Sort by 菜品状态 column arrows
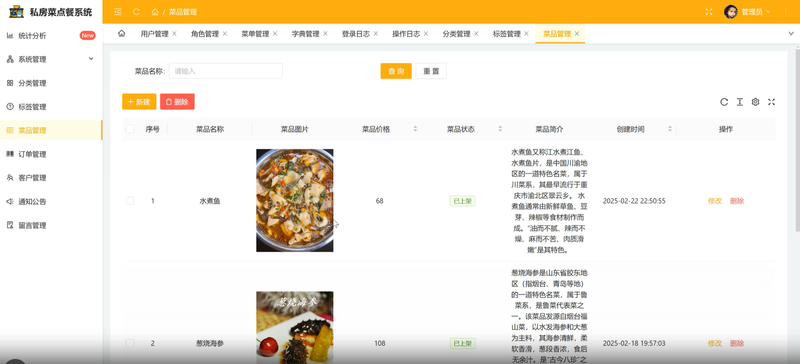This screenshot has width=800, height=364. click(x=500, y=129)
